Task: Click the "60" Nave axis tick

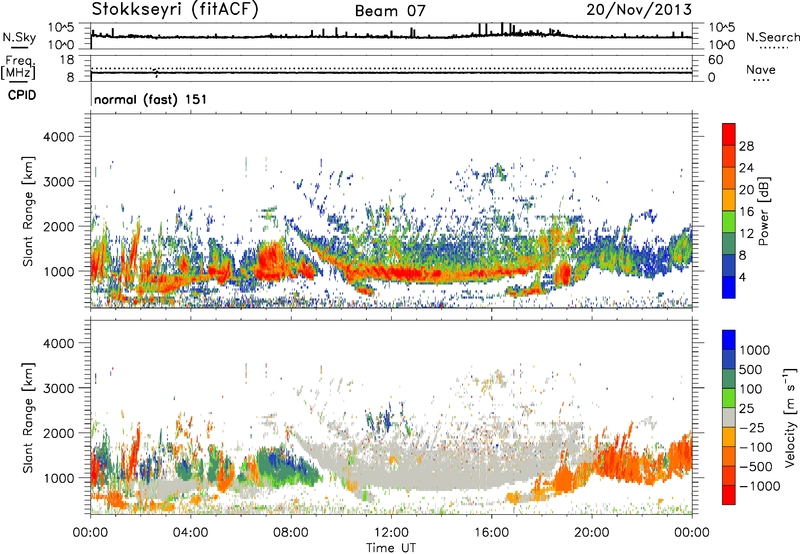Action: (x=715, y=60)
